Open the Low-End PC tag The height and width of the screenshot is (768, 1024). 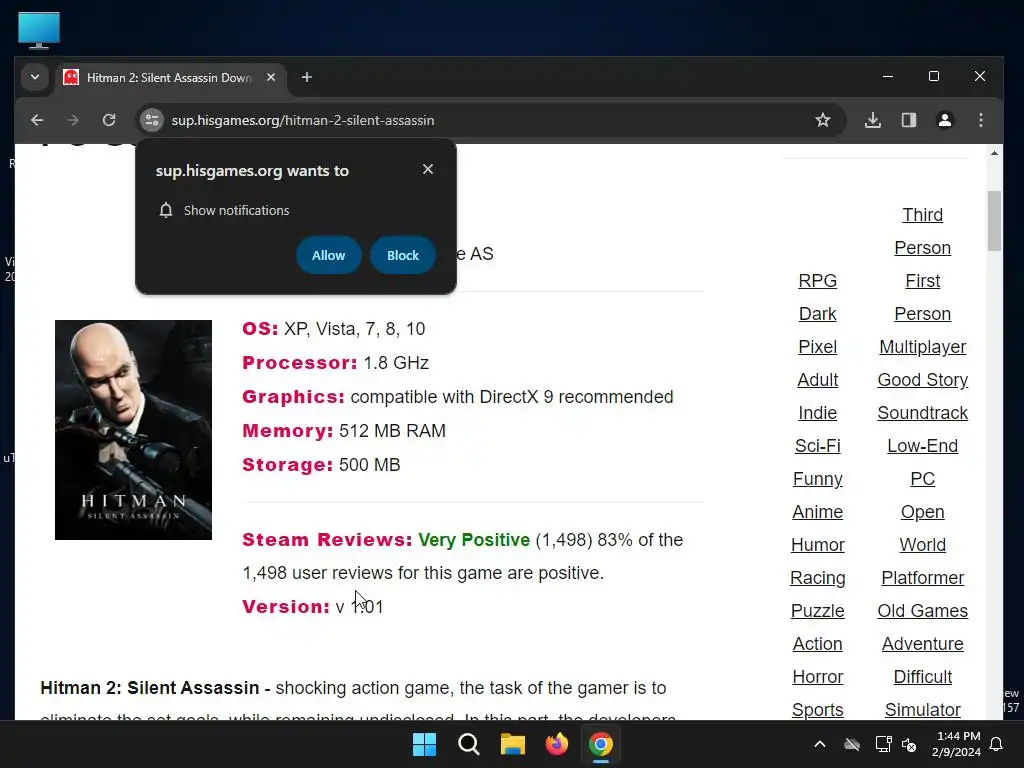click(922, 462)
